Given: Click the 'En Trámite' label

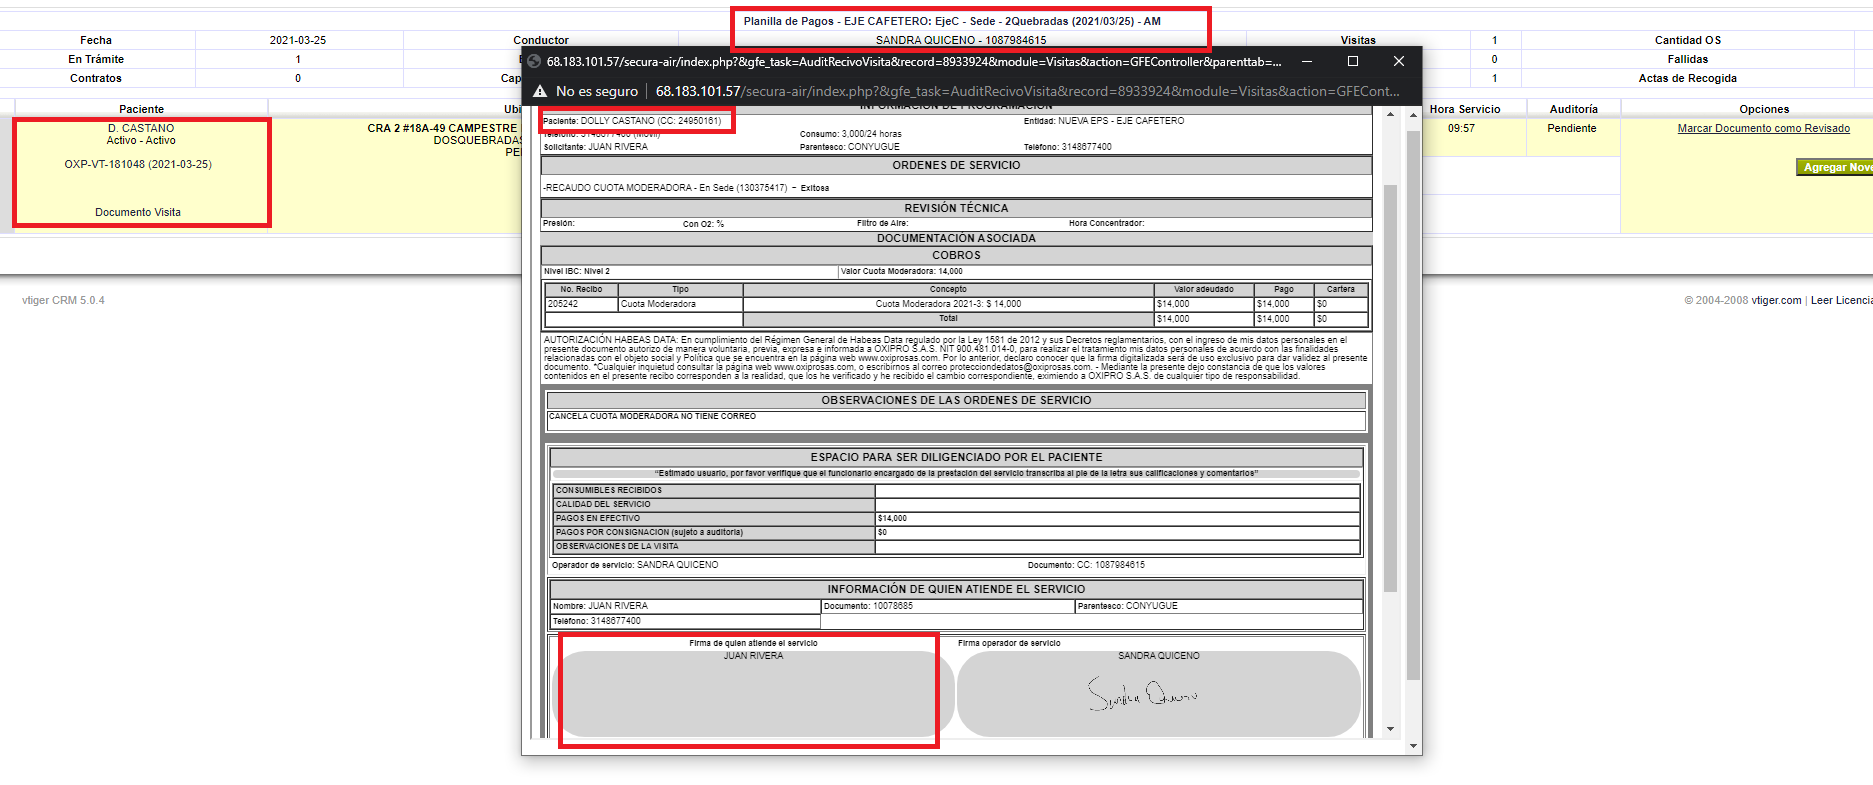Looking at the screenshot, I should 96,59.
